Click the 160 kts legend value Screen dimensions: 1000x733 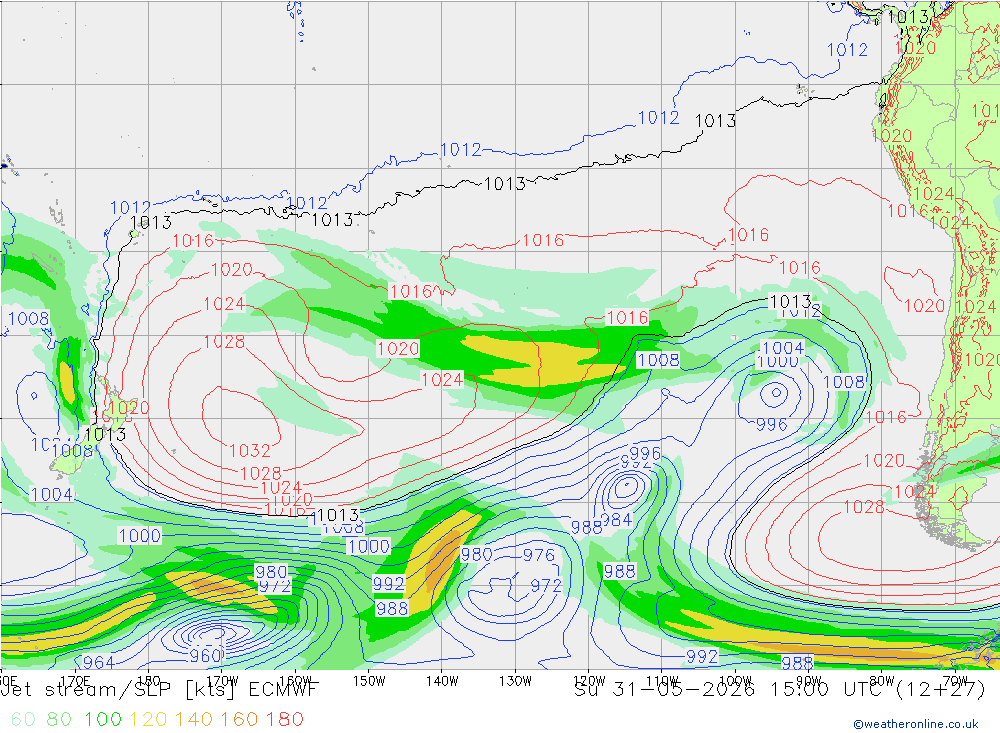pos(239,720)
